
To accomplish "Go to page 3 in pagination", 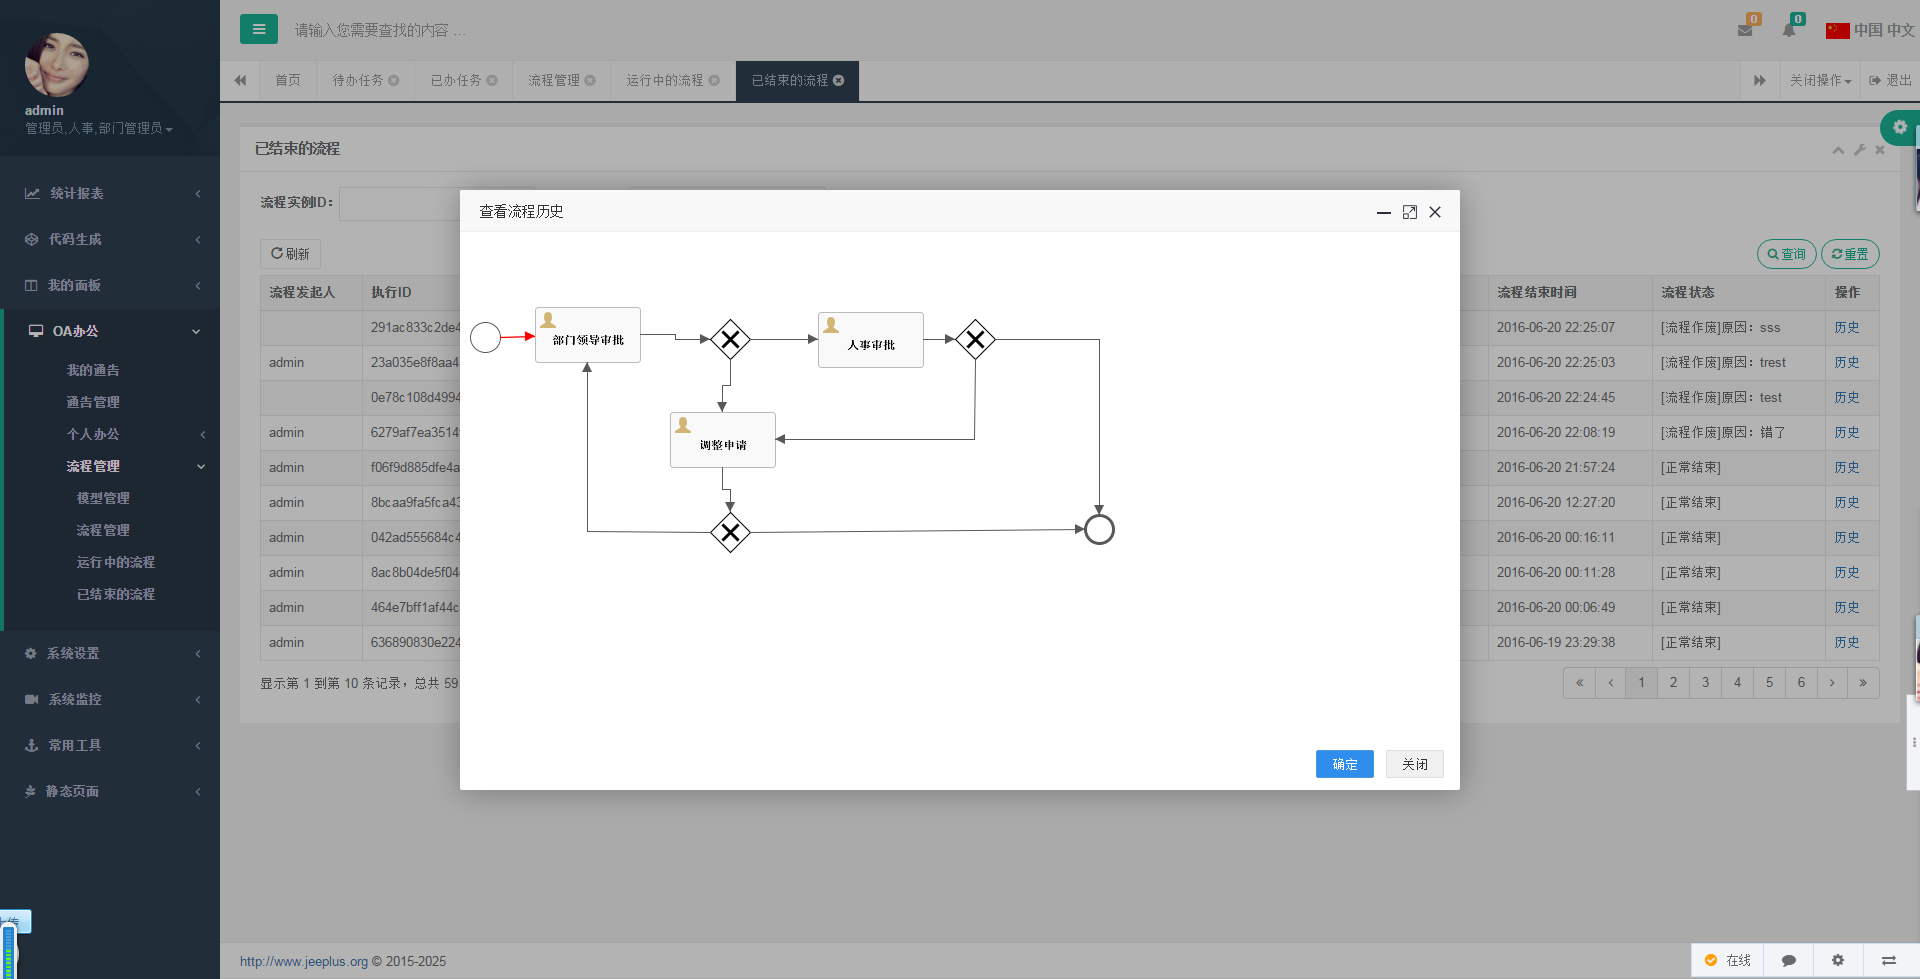I will (x=1706, y=683).
